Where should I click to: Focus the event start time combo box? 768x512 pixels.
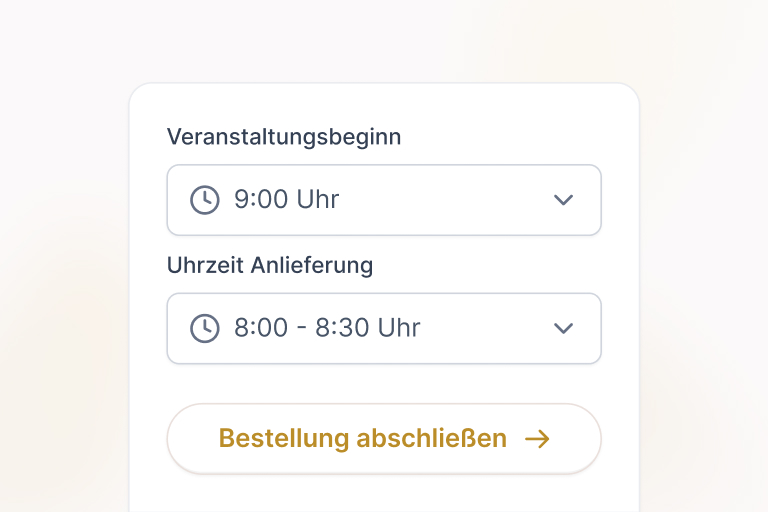(384, 200)
